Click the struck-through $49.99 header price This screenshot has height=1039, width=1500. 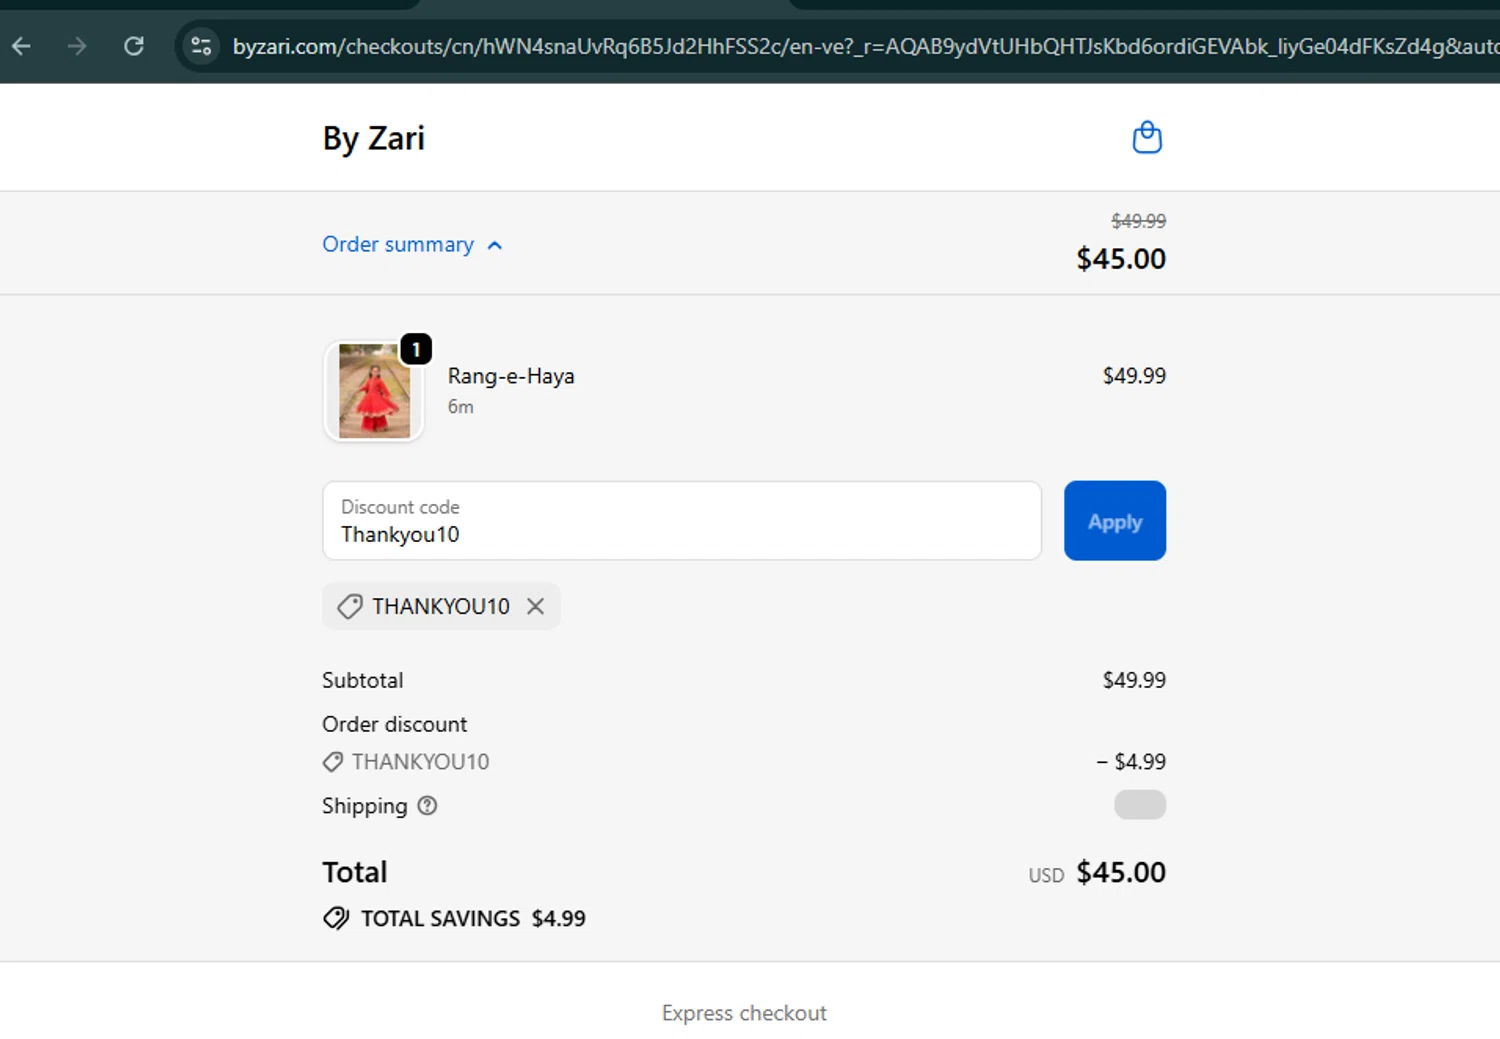coord(1138,221)
